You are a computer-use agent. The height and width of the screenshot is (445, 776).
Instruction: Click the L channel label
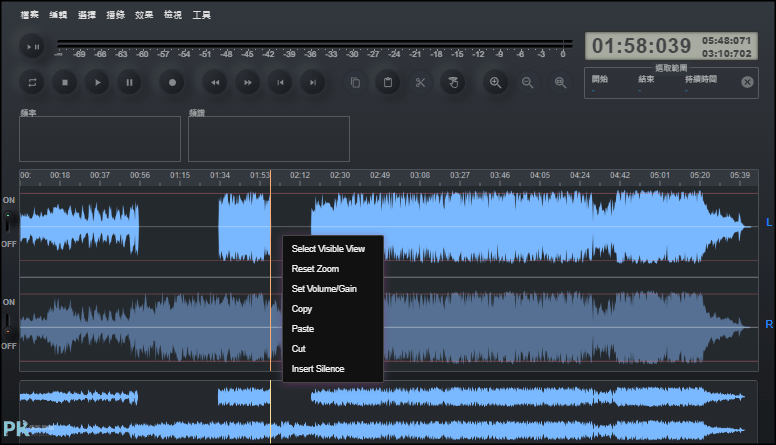pyautogui.click(x=769, y=222)
